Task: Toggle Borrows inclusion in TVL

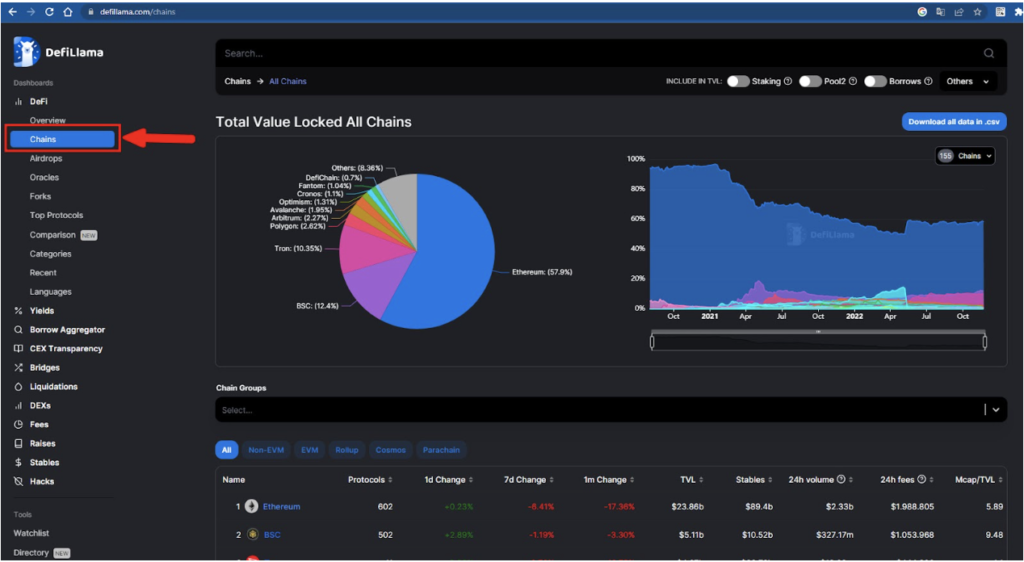Action: tap(875, 82)
